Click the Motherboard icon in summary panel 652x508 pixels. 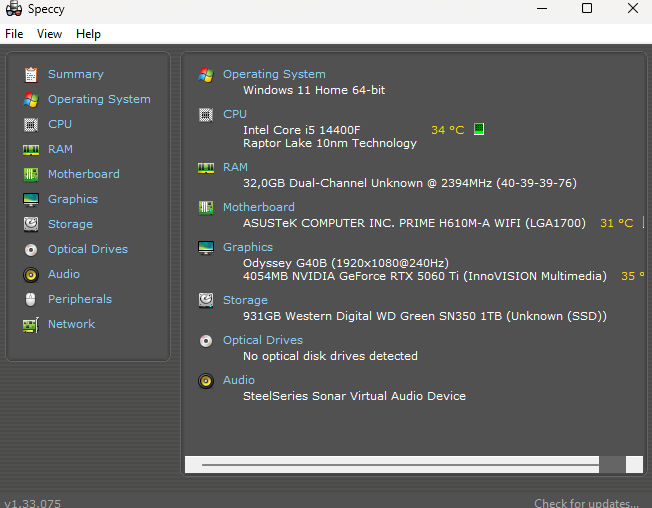206,207
